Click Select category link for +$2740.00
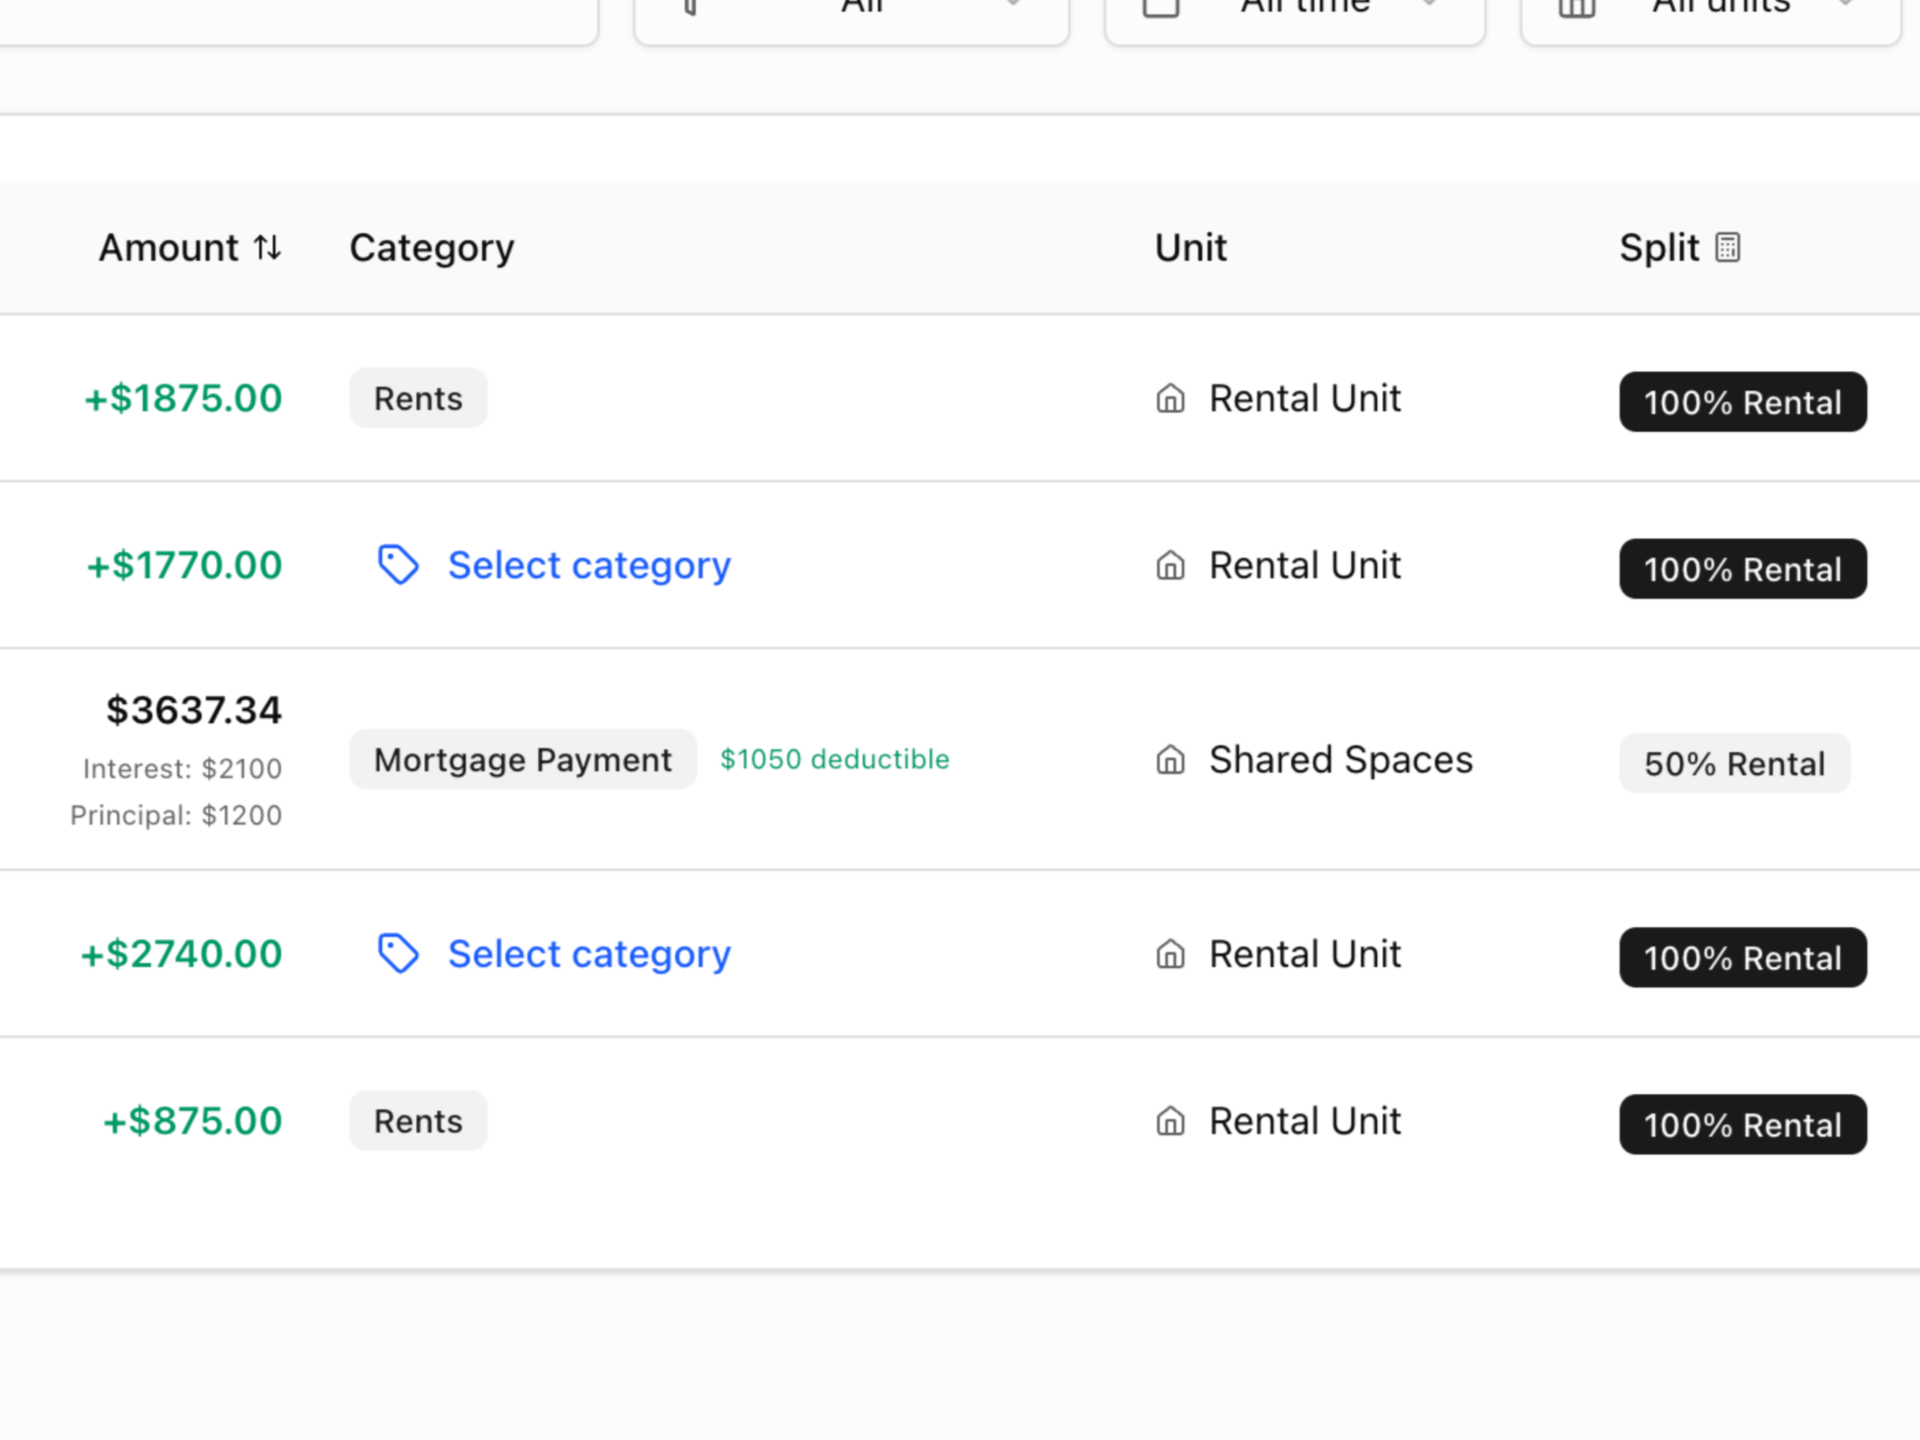 point(588,955)
